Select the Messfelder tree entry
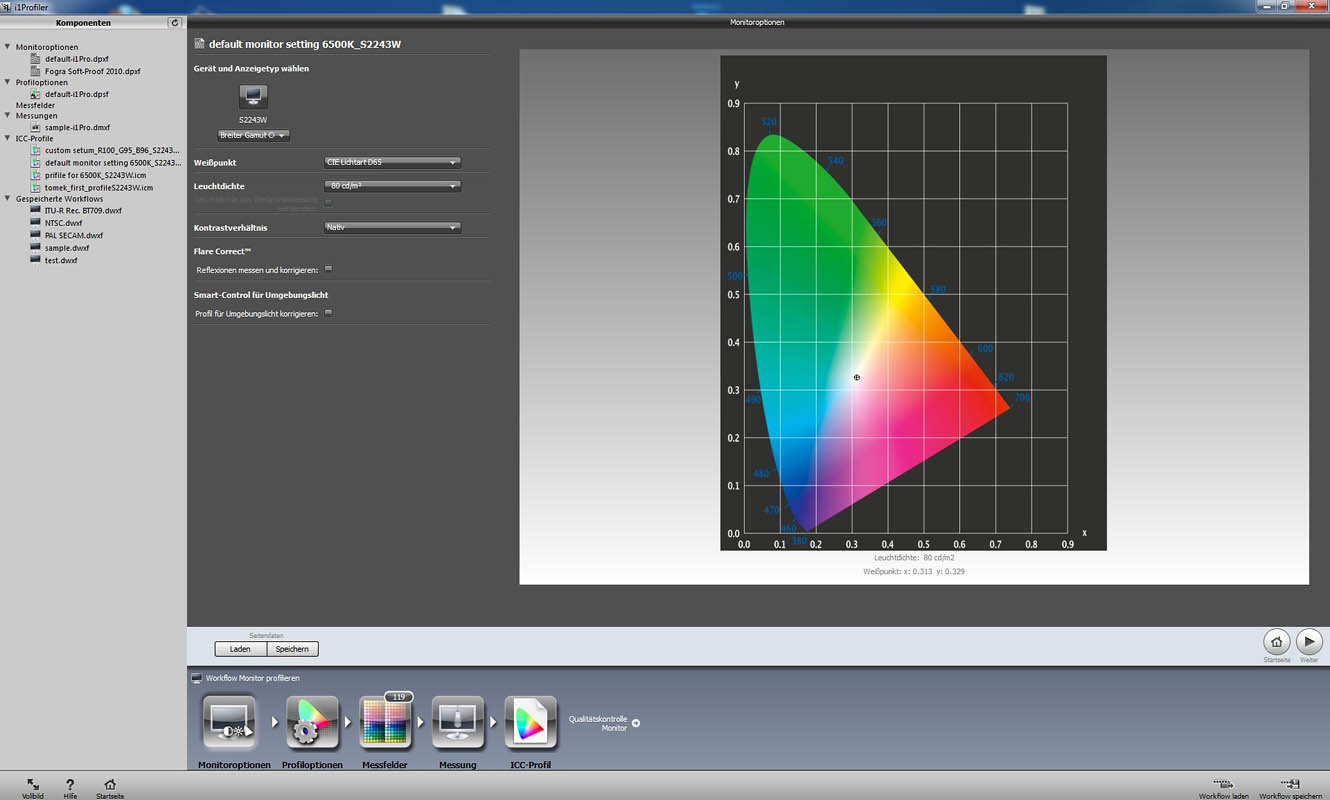Image resolution: width=1330 pixels, height=800 pixels. [x=36, y=105]
